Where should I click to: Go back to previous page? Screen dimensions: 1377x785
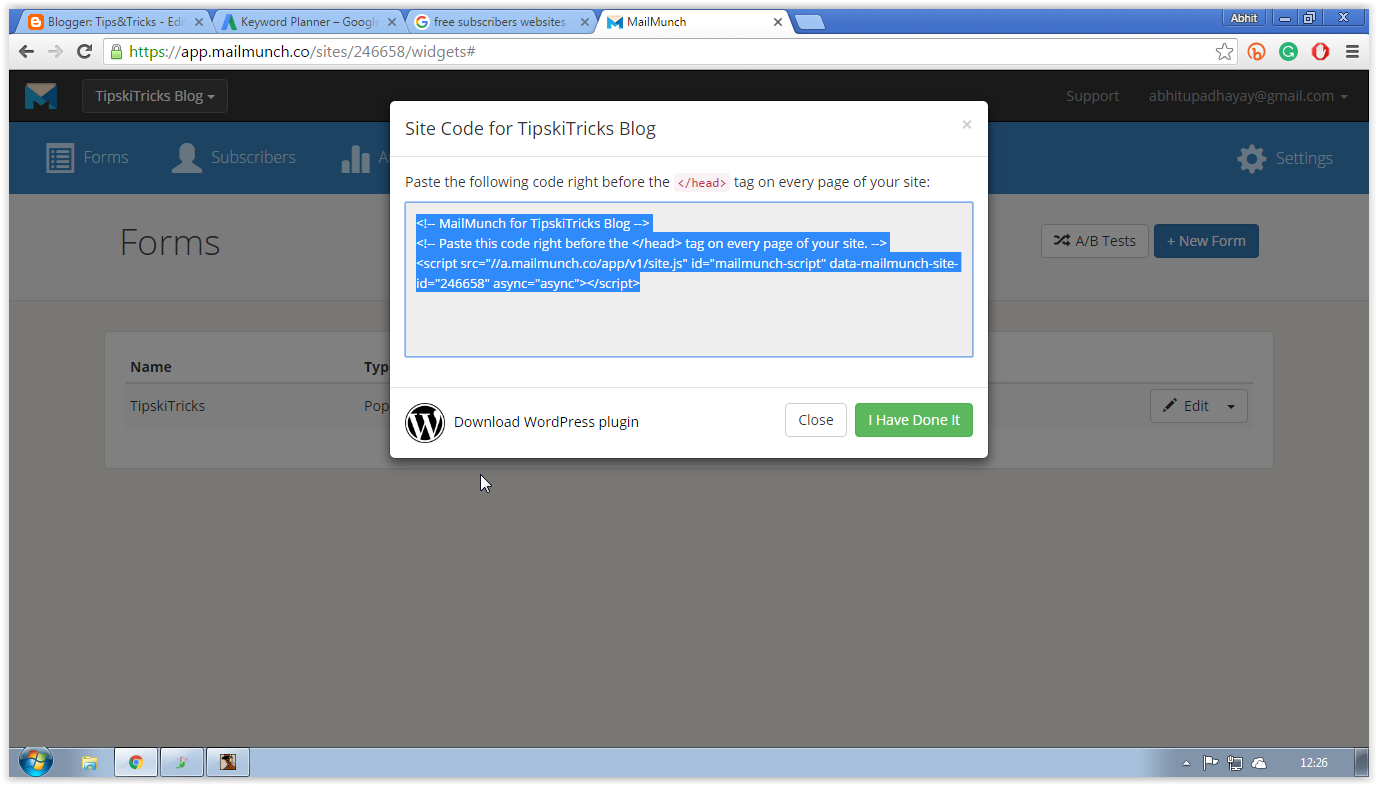coord(27,51)
